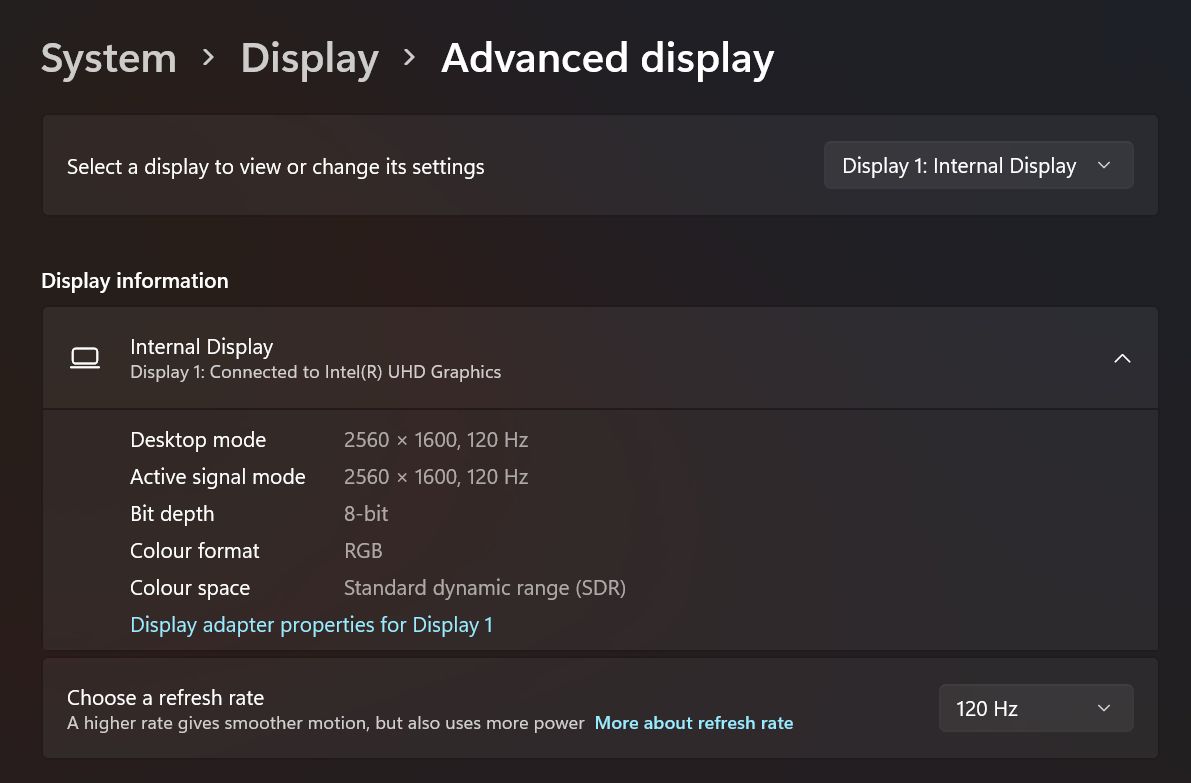Click the laptop icon beside Internal Display
This screenshot has height=783, width=1191.
(85, 358)
